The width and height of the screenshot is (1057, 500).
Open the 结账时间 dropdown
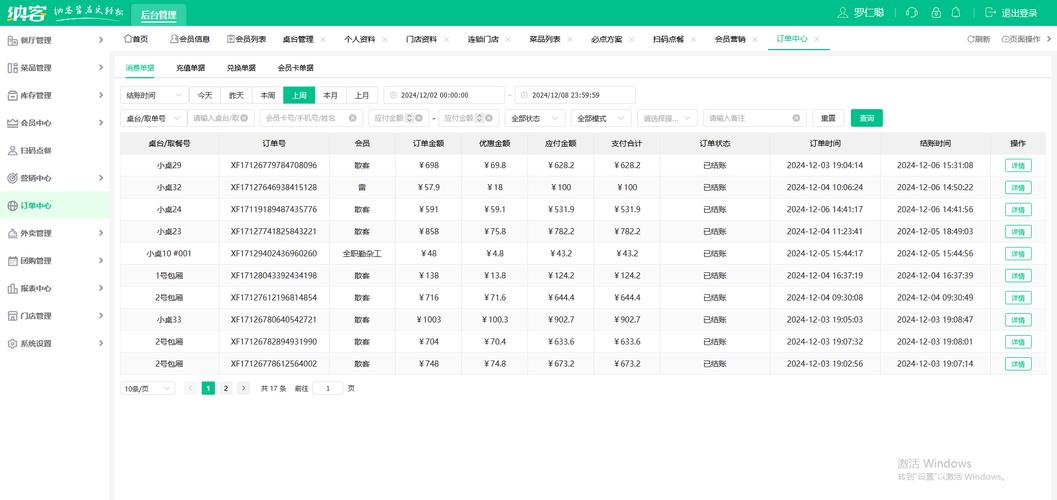click(154, 95)
